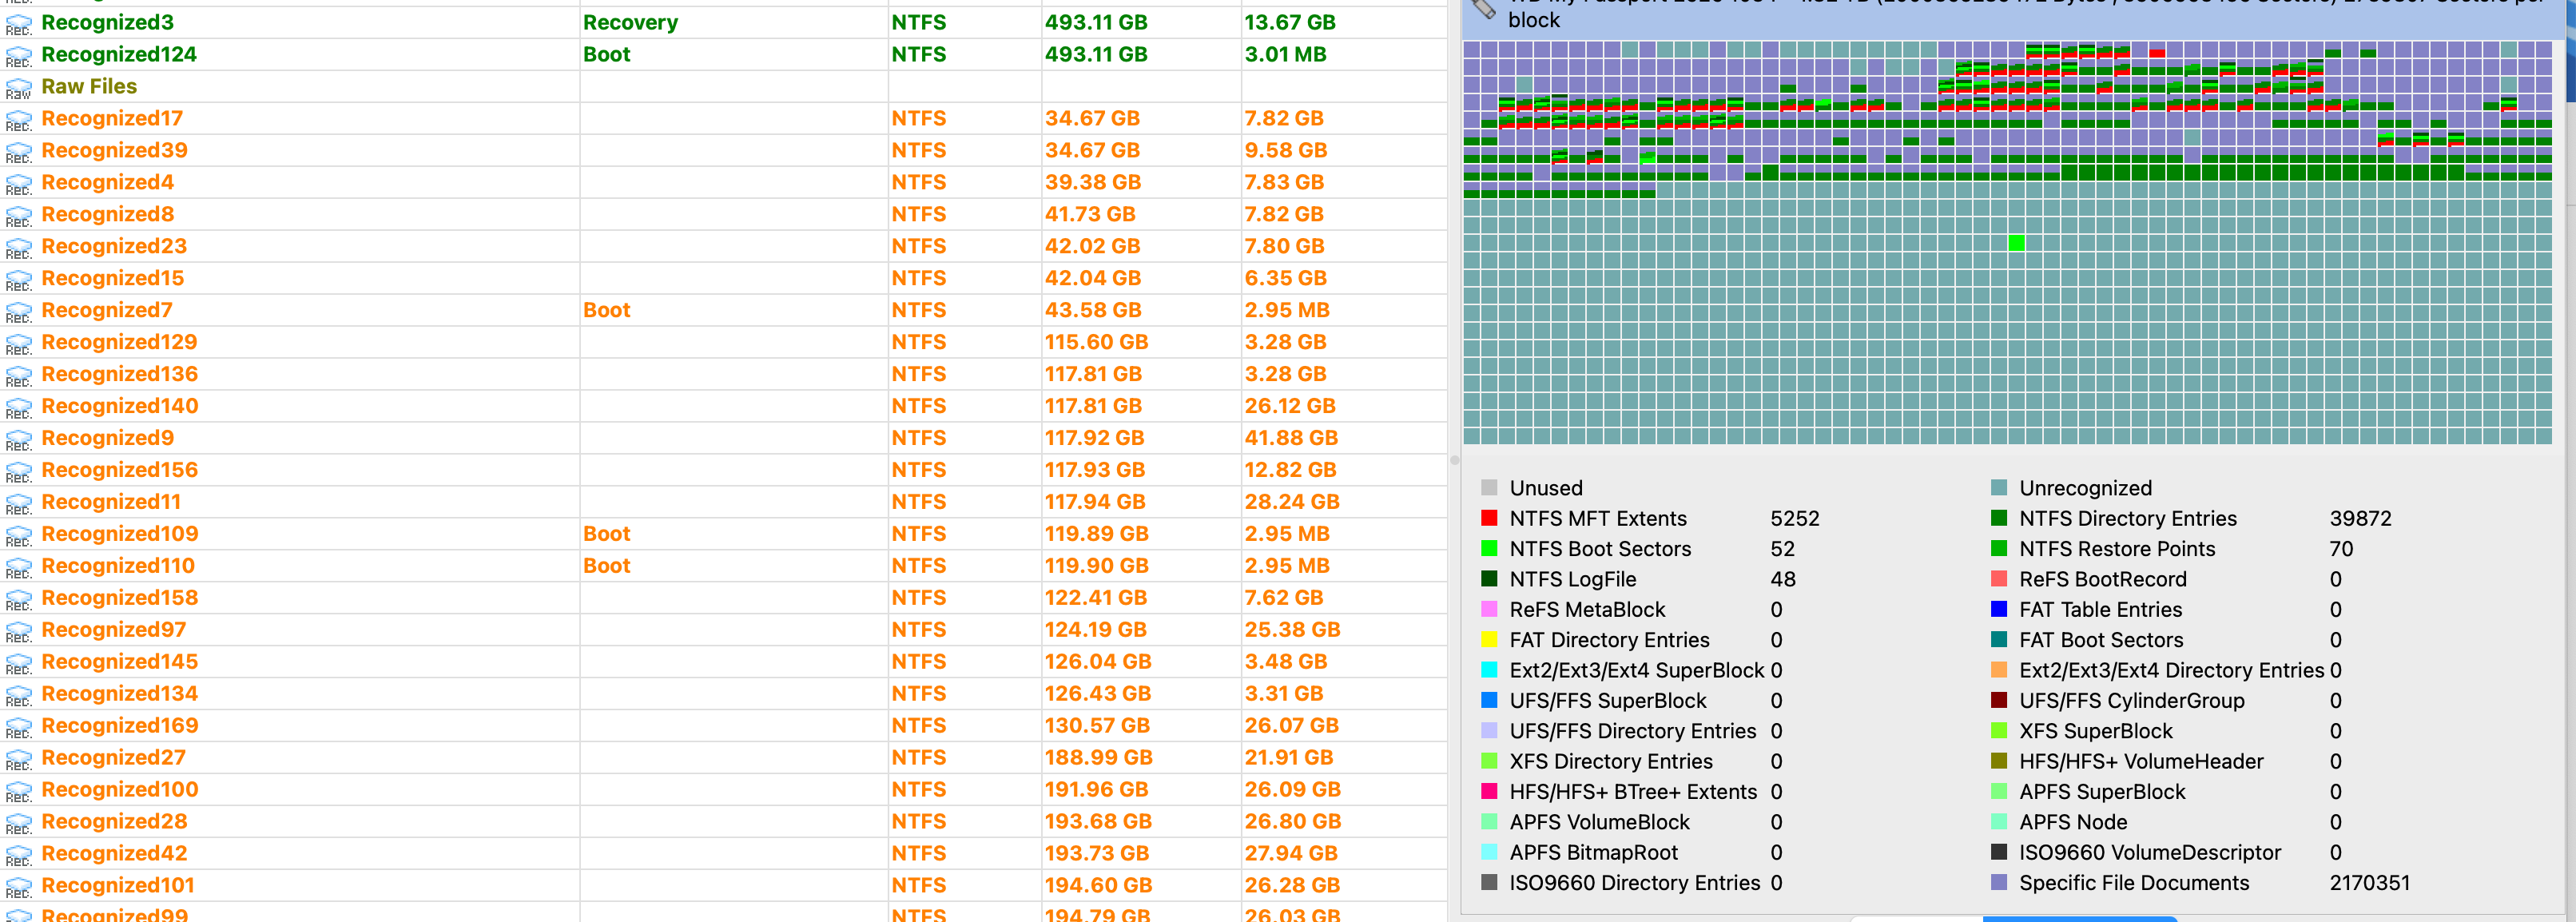Click the partition icon beside Recognized110
This screenshot has width=2576, height=922.
coord(18,567)
